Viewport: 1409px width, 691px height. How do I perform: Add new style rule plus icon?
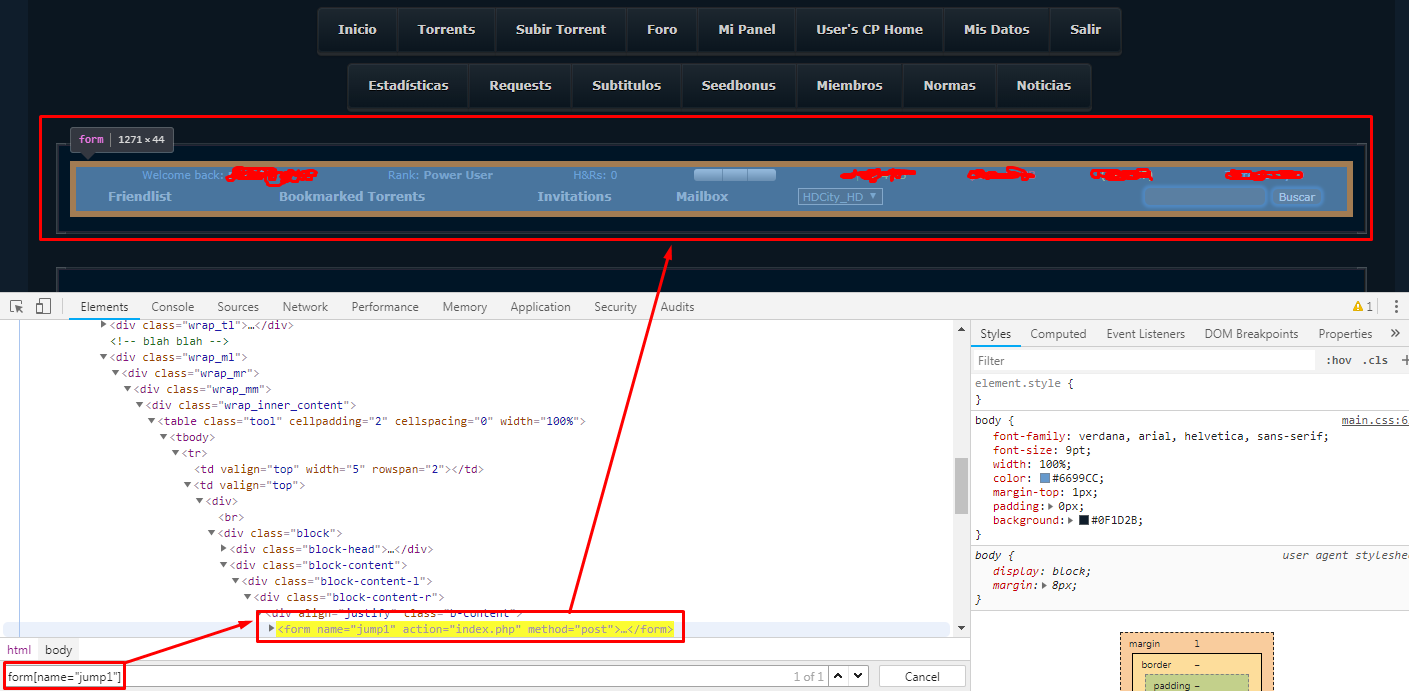point(1404,360)
